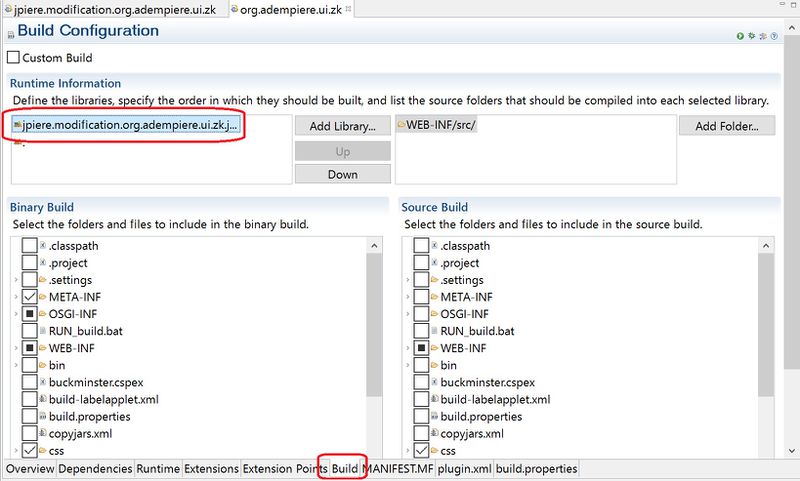
Task: Click the copyjars.xml file icon in Source Build
Action: coord(434,434)
